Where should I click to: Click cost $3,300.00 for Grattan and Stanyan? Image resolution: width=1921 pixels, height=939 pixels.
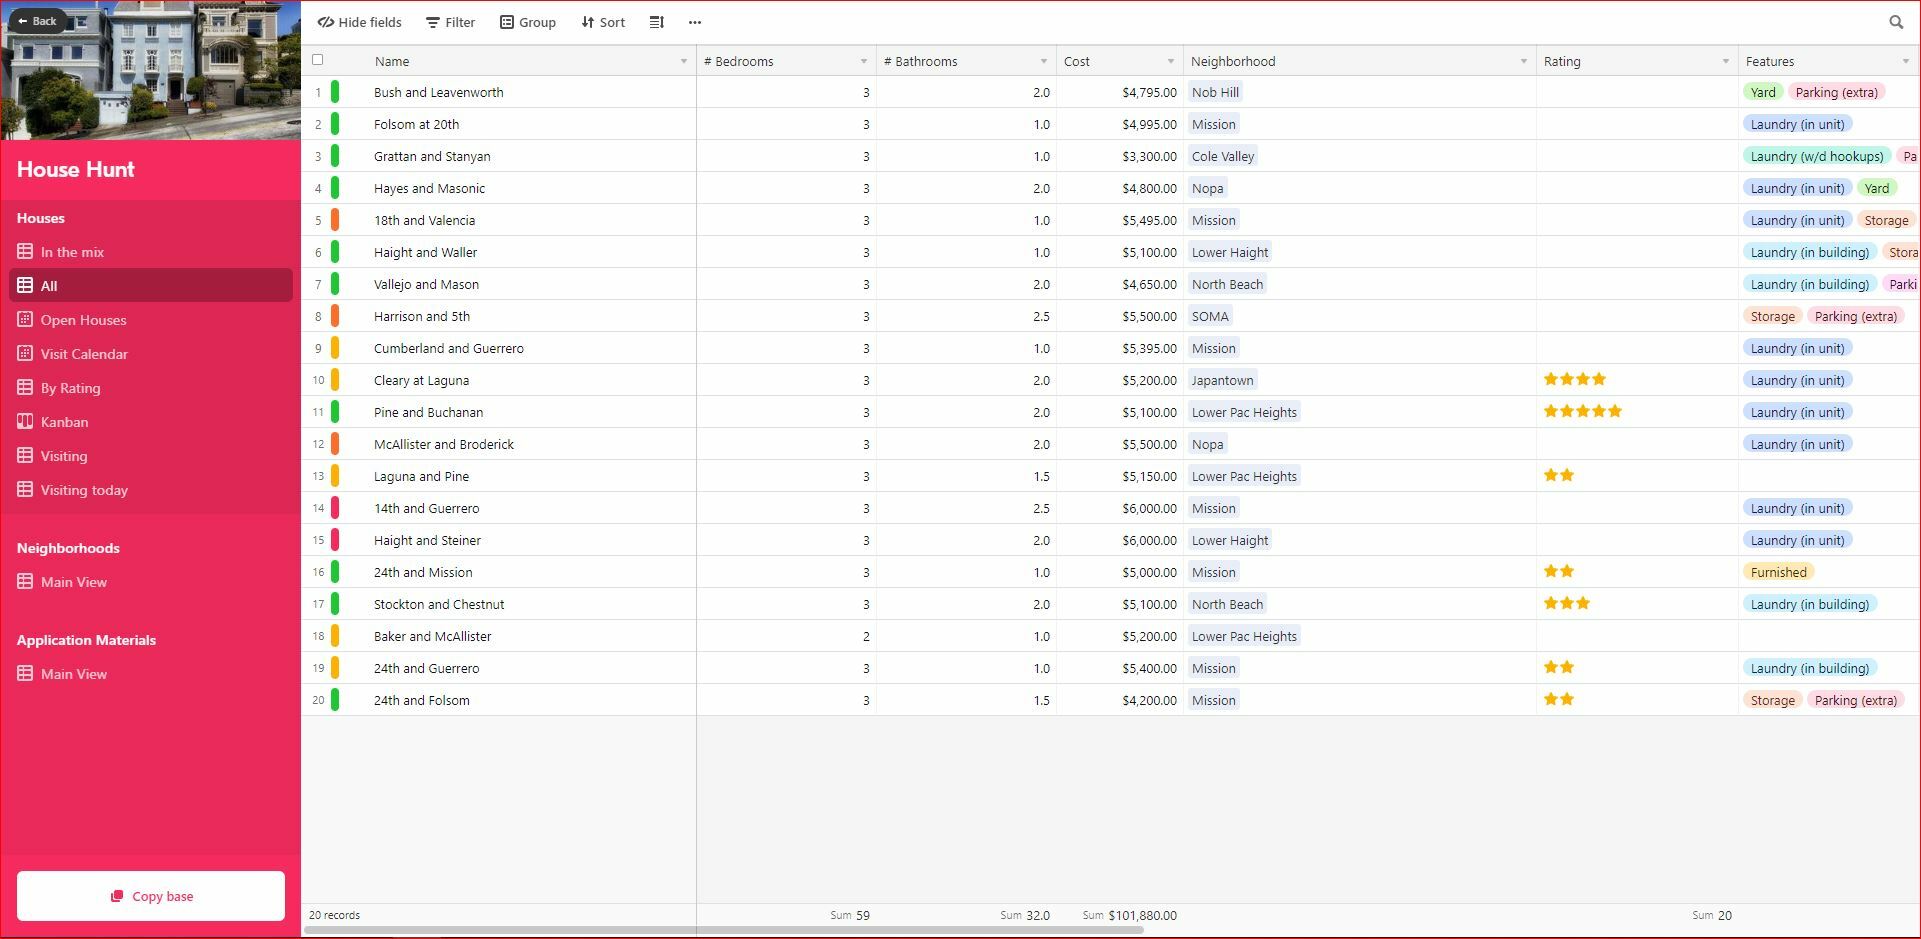(x=1149, y=156)
